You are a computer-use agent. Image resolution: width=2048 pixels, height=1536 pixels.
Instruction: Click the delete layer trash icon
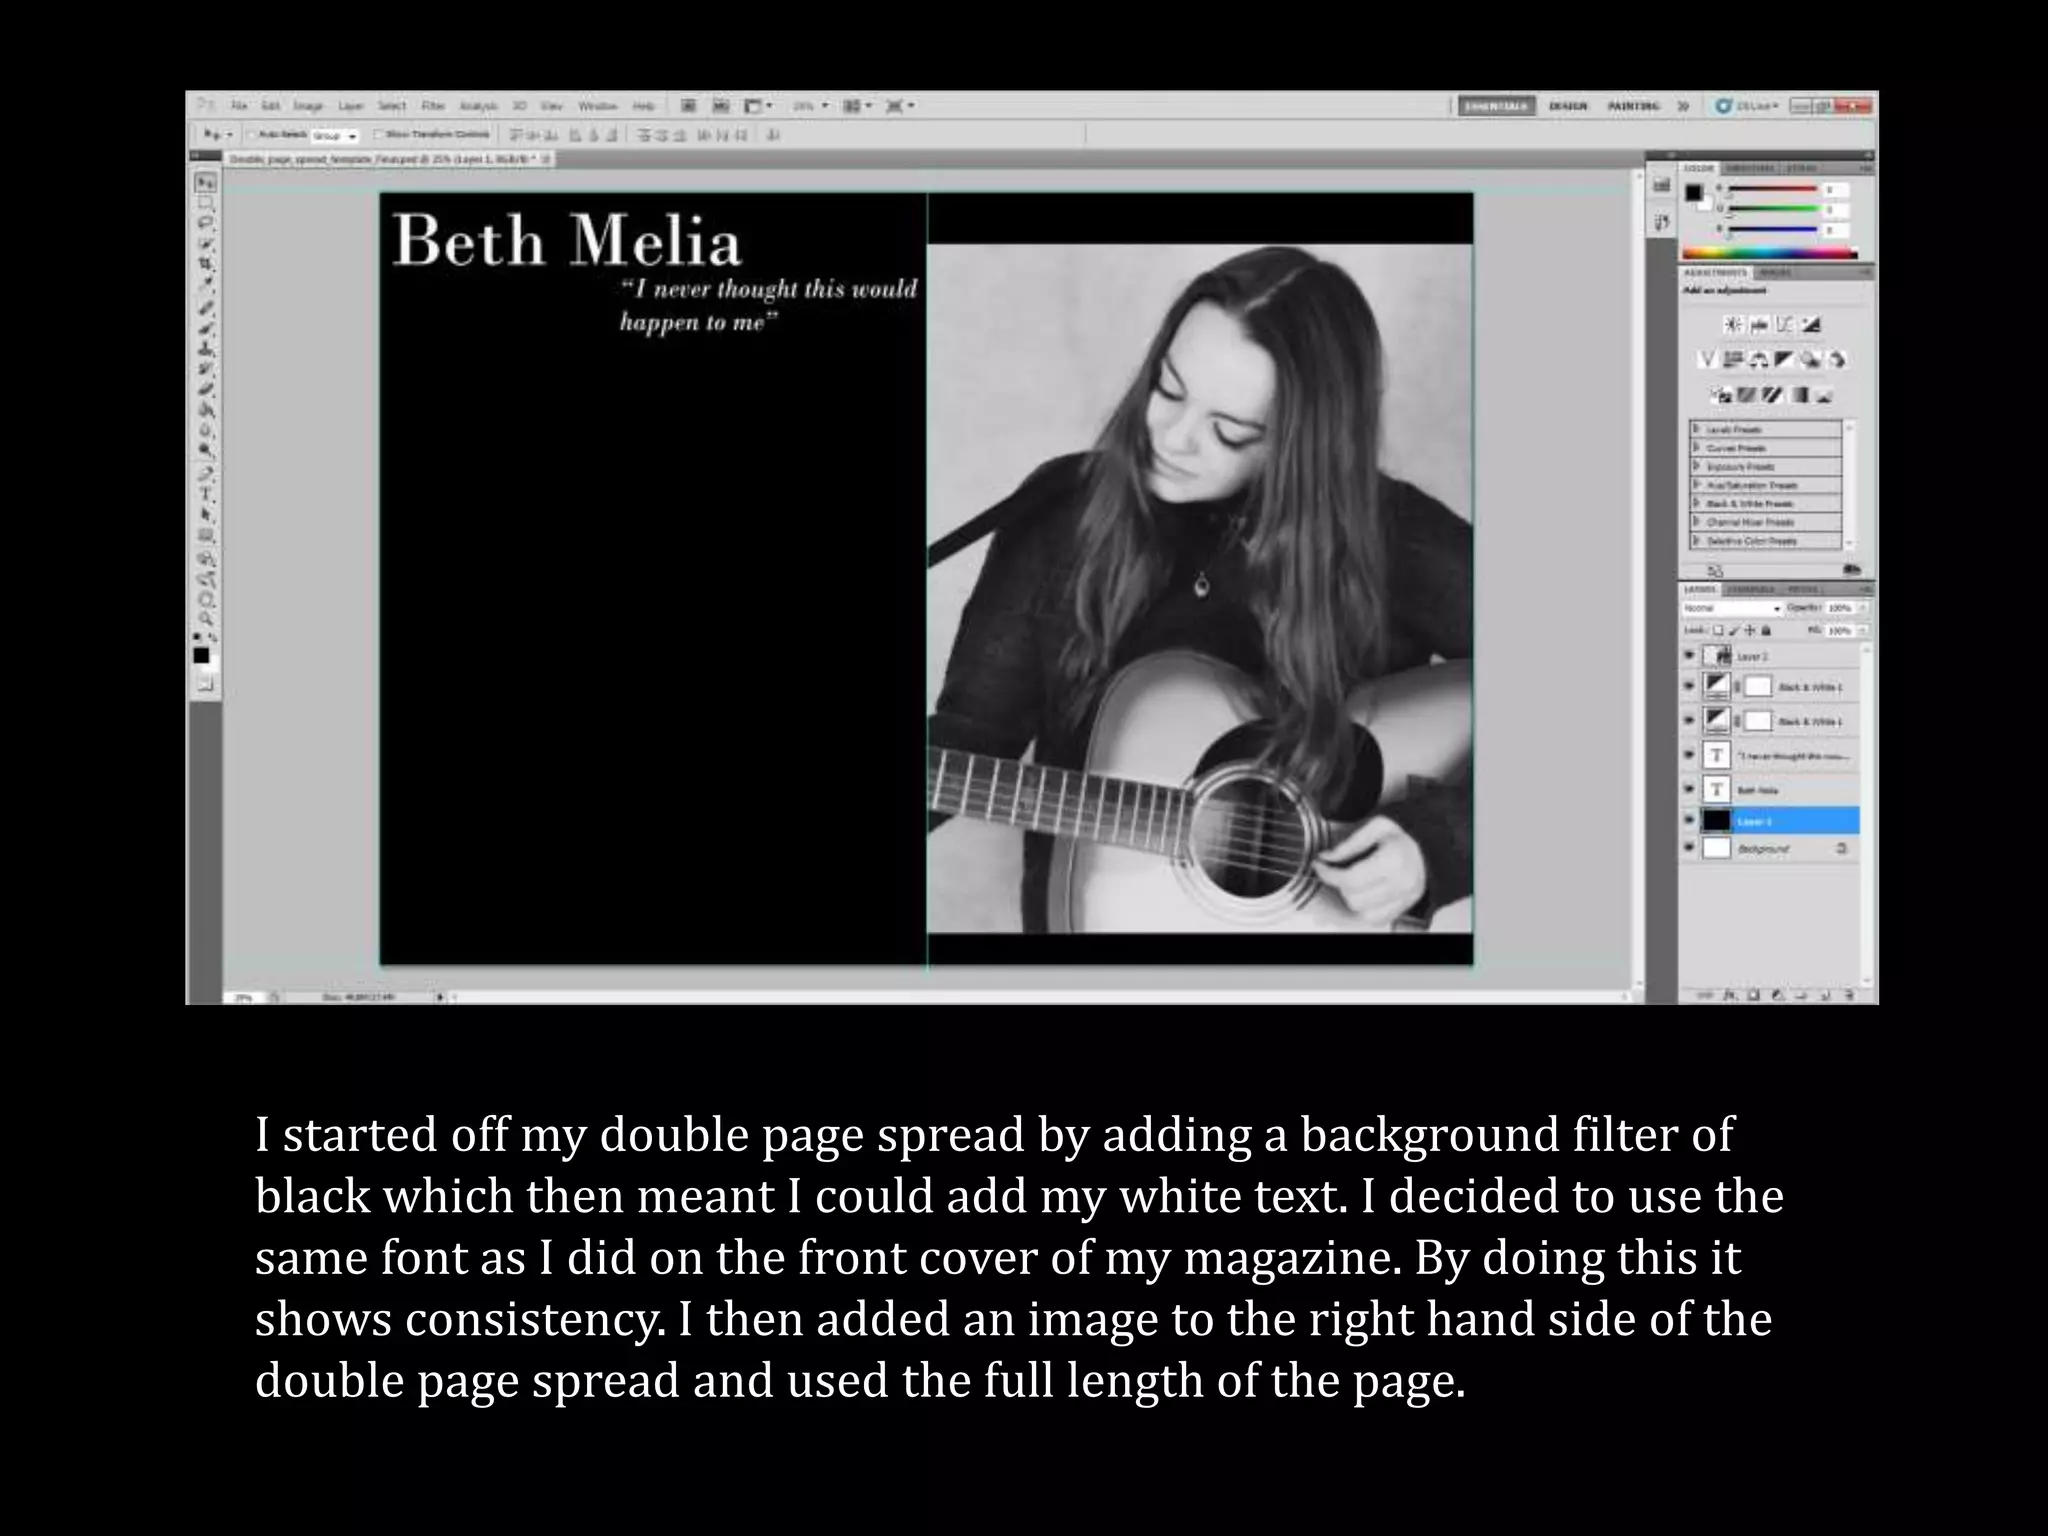(1849, 995)
